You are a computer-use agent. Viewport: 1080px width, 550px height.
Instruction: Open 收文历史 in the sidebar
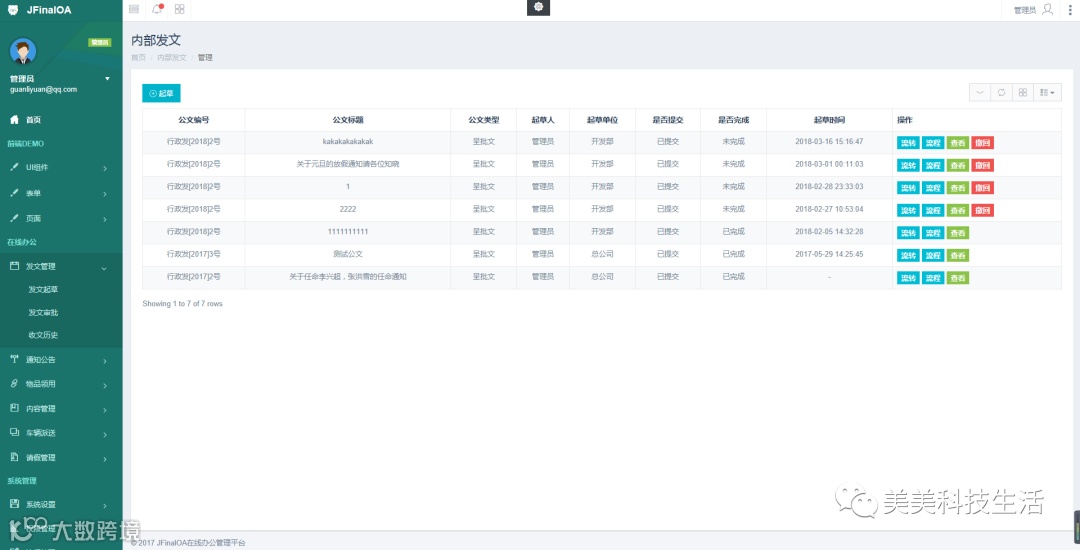click(43, 335)
